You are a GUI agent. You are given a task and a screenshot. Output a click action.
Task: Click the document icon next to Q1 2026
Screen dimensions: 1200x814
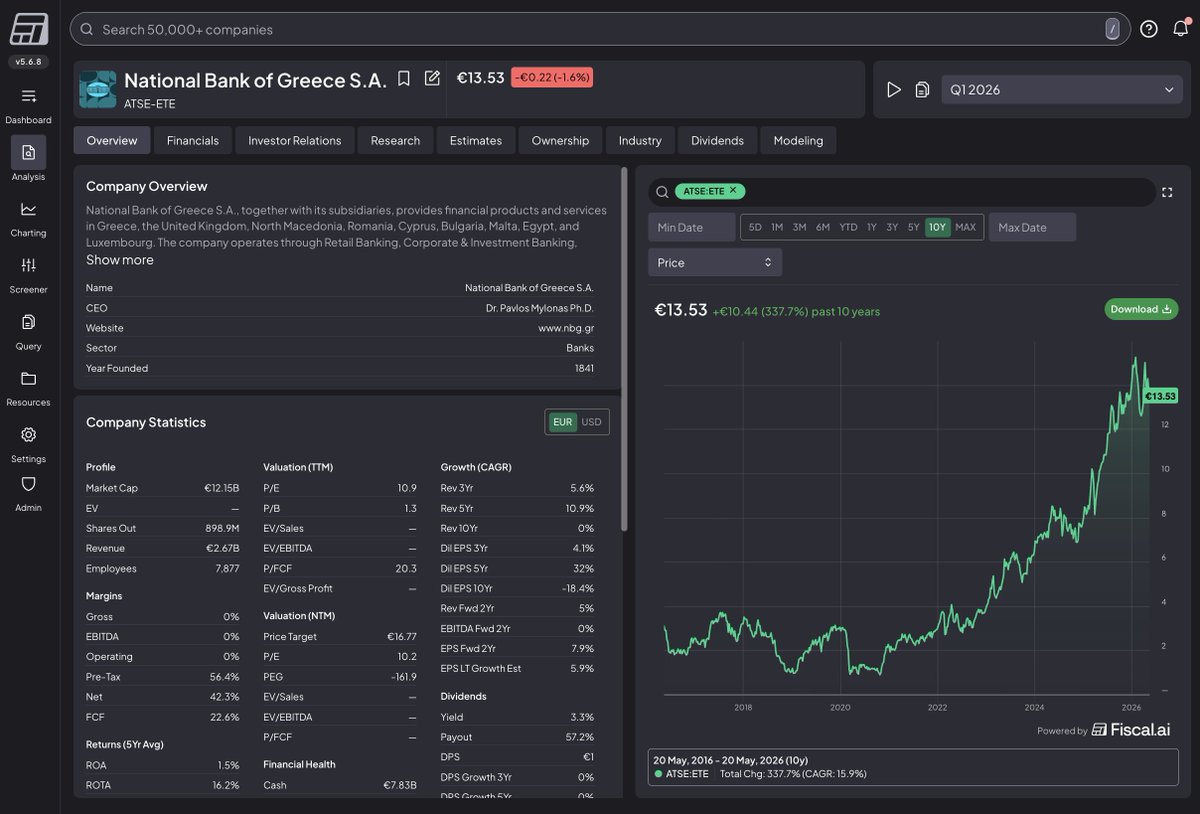point(922,90)
